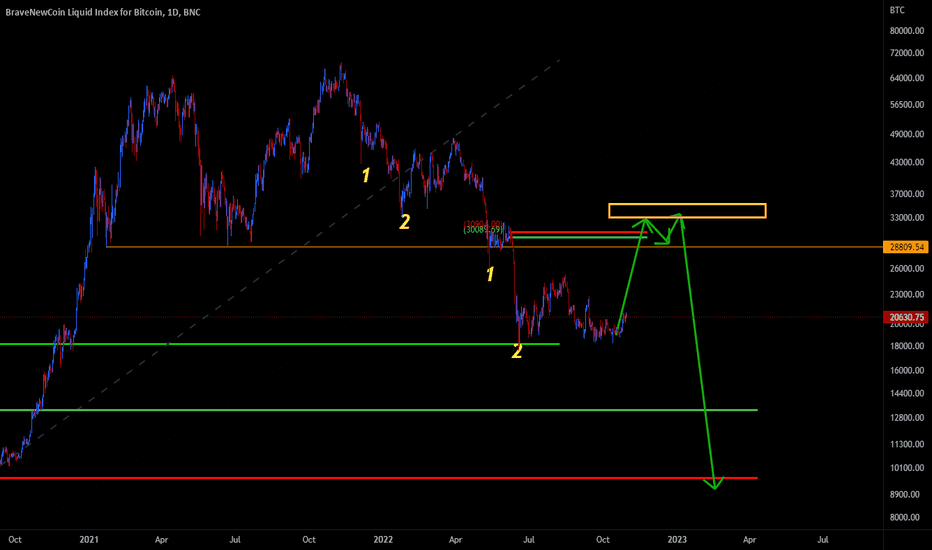The image size is (932, 550).
Task: Click the 10100.00 price axis label
Action: tap(907, 468)
